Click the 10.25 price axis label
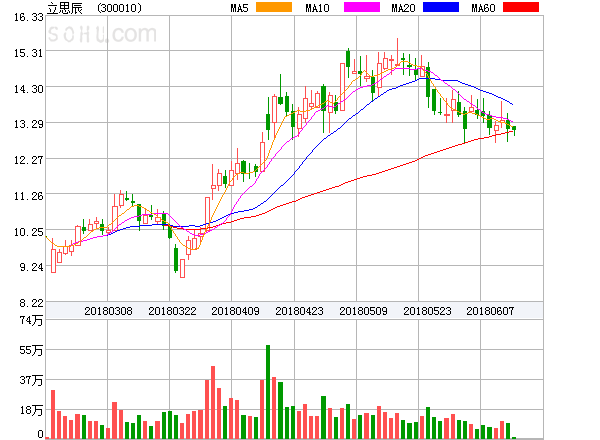The width and height of the screenshot is (600, 440). coord(29,232)
